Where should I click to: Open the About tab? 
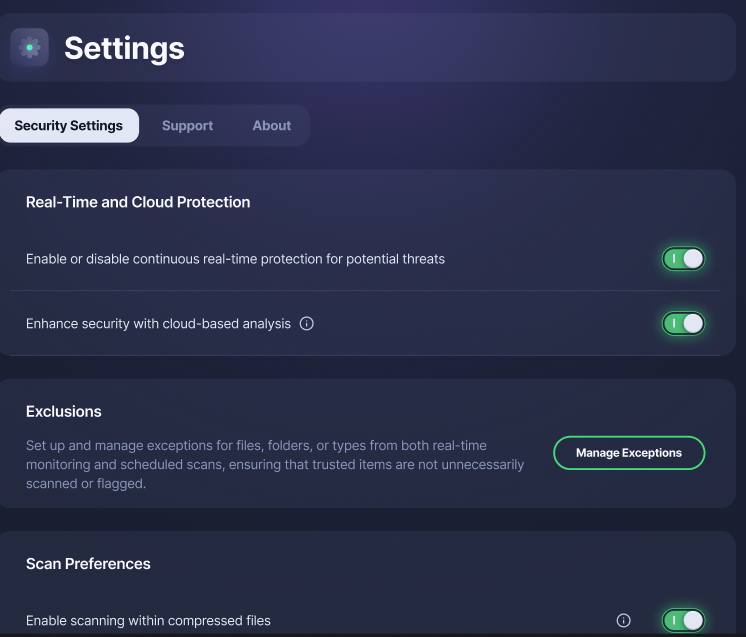272,126
